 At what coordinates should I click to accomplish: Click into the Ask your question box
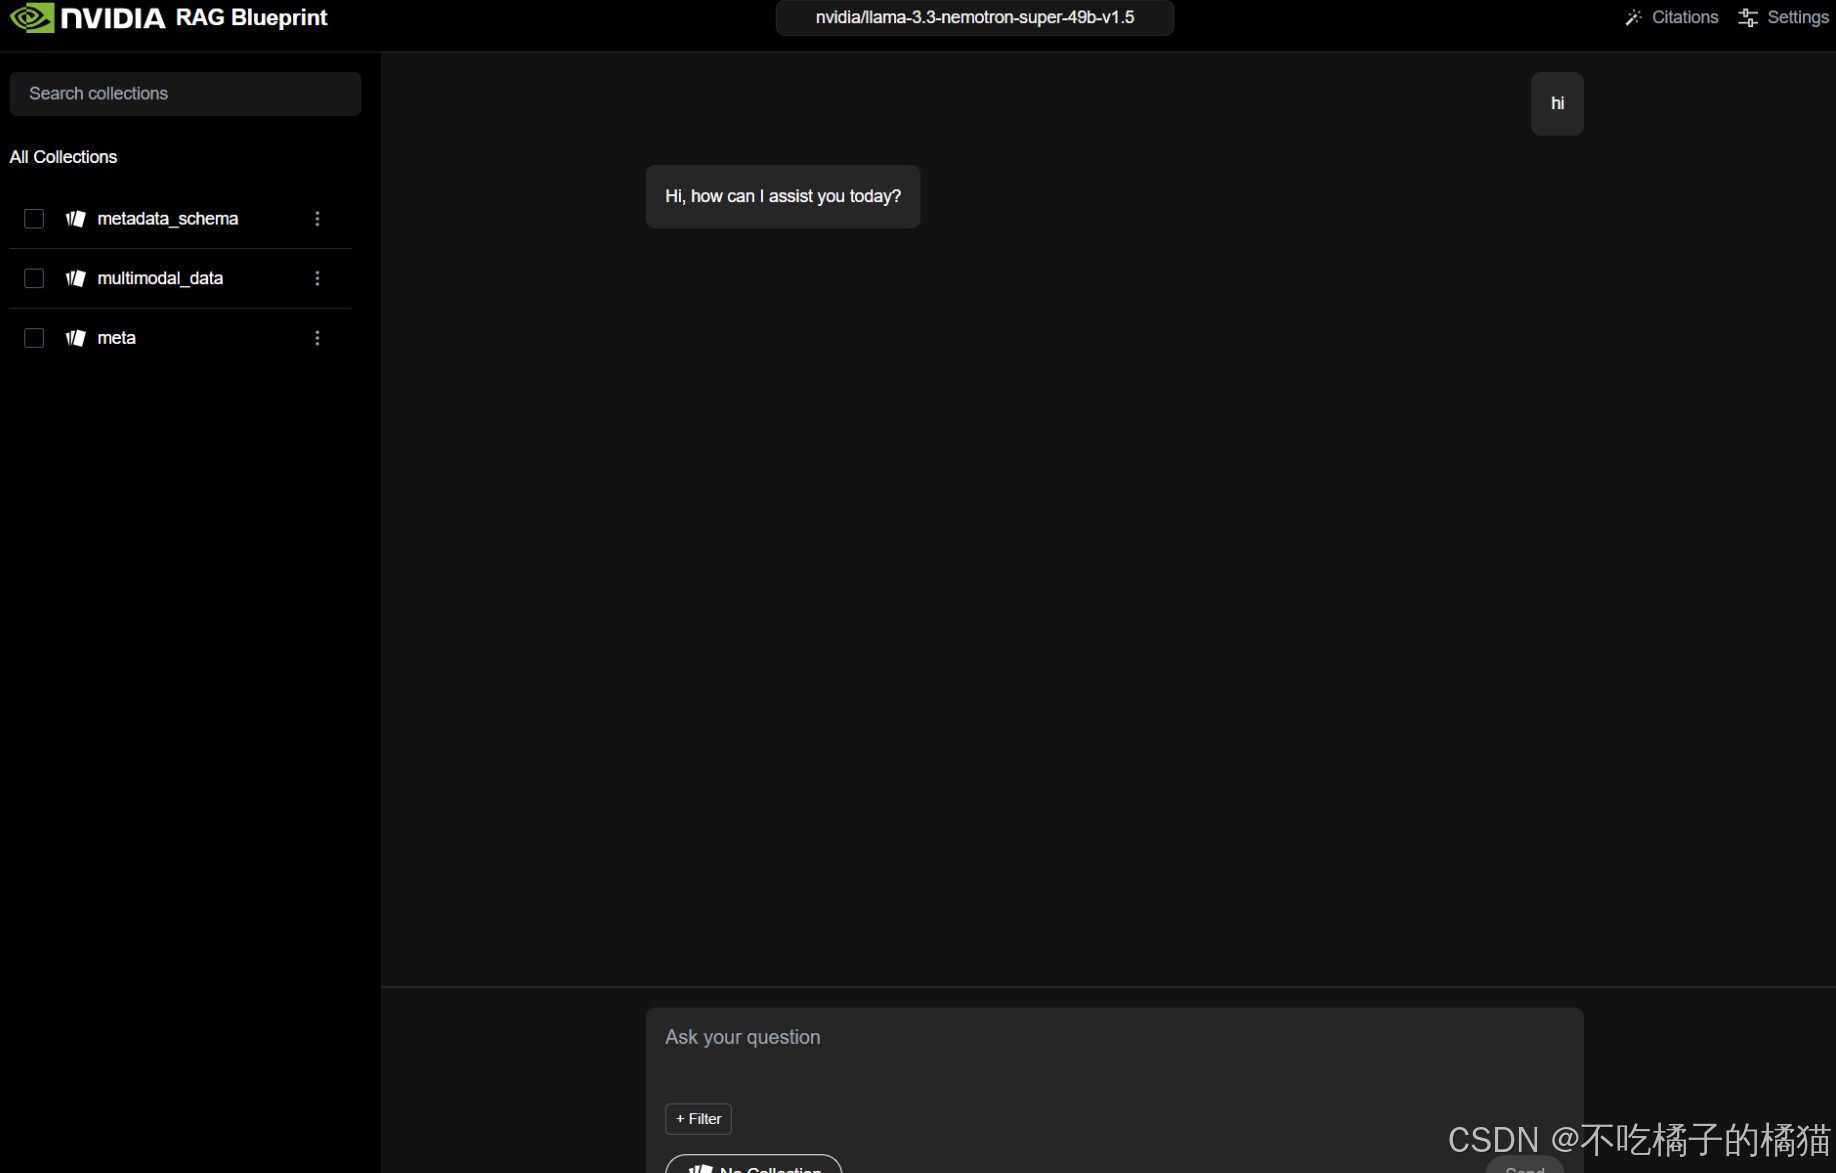pyautogui.click(x=1114, y=1038)
